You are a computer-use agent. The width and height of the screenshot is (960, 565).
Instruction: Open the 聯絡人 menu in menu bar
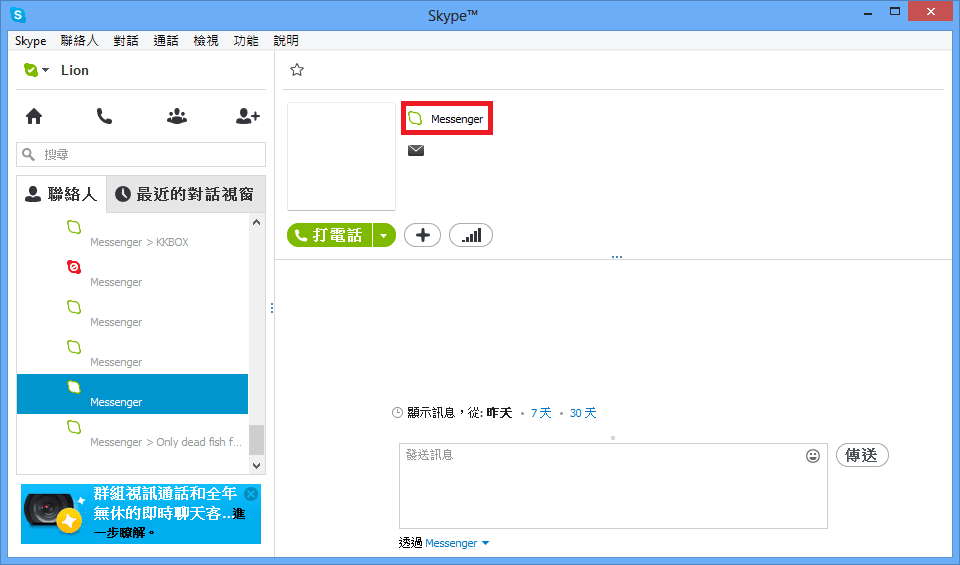coord(79,41)
